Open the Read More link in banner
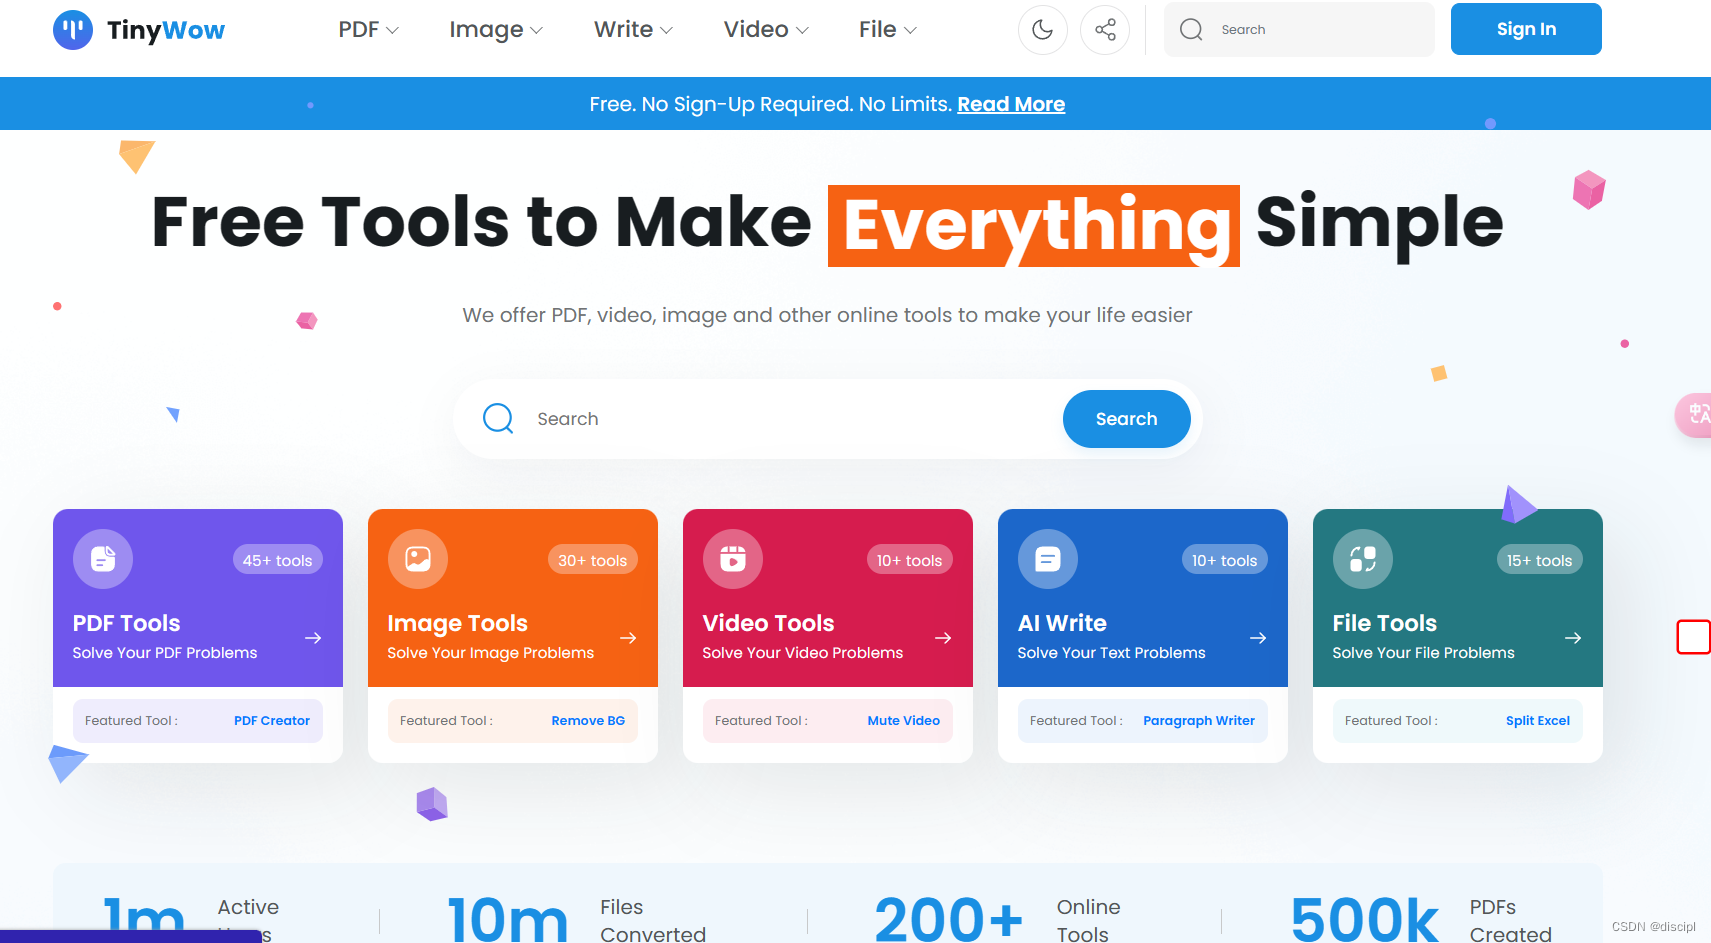Image resolution: width=1711 pixels, height=943 pixels. (x=1011, y=104)
